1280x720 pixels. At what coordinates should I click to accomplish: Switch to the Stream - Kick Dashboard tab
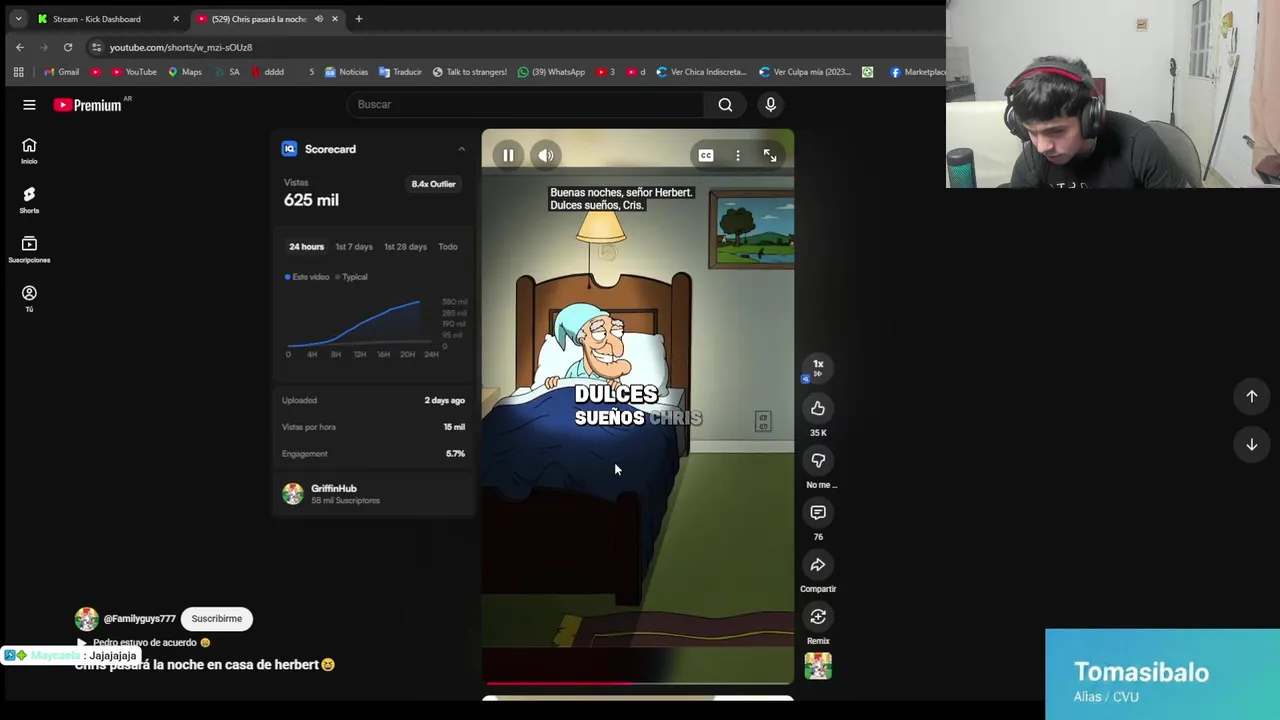pos(96,19)
